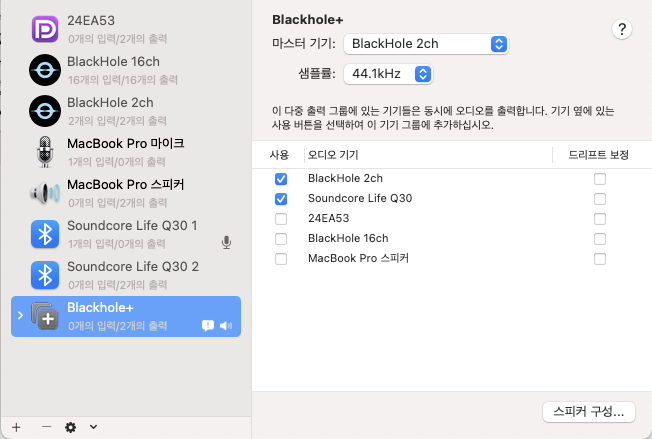Click the BlackHole 16ch device icon
This screenshot has width=652, height=439.
pyautogui.click(x=45, y=70)
